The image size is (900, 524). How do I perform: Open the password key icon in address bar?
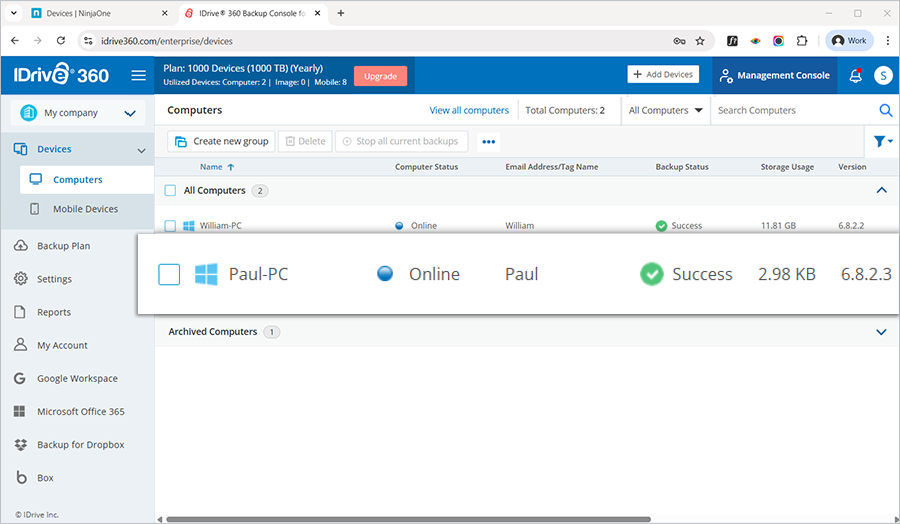[x=680, y=41]
